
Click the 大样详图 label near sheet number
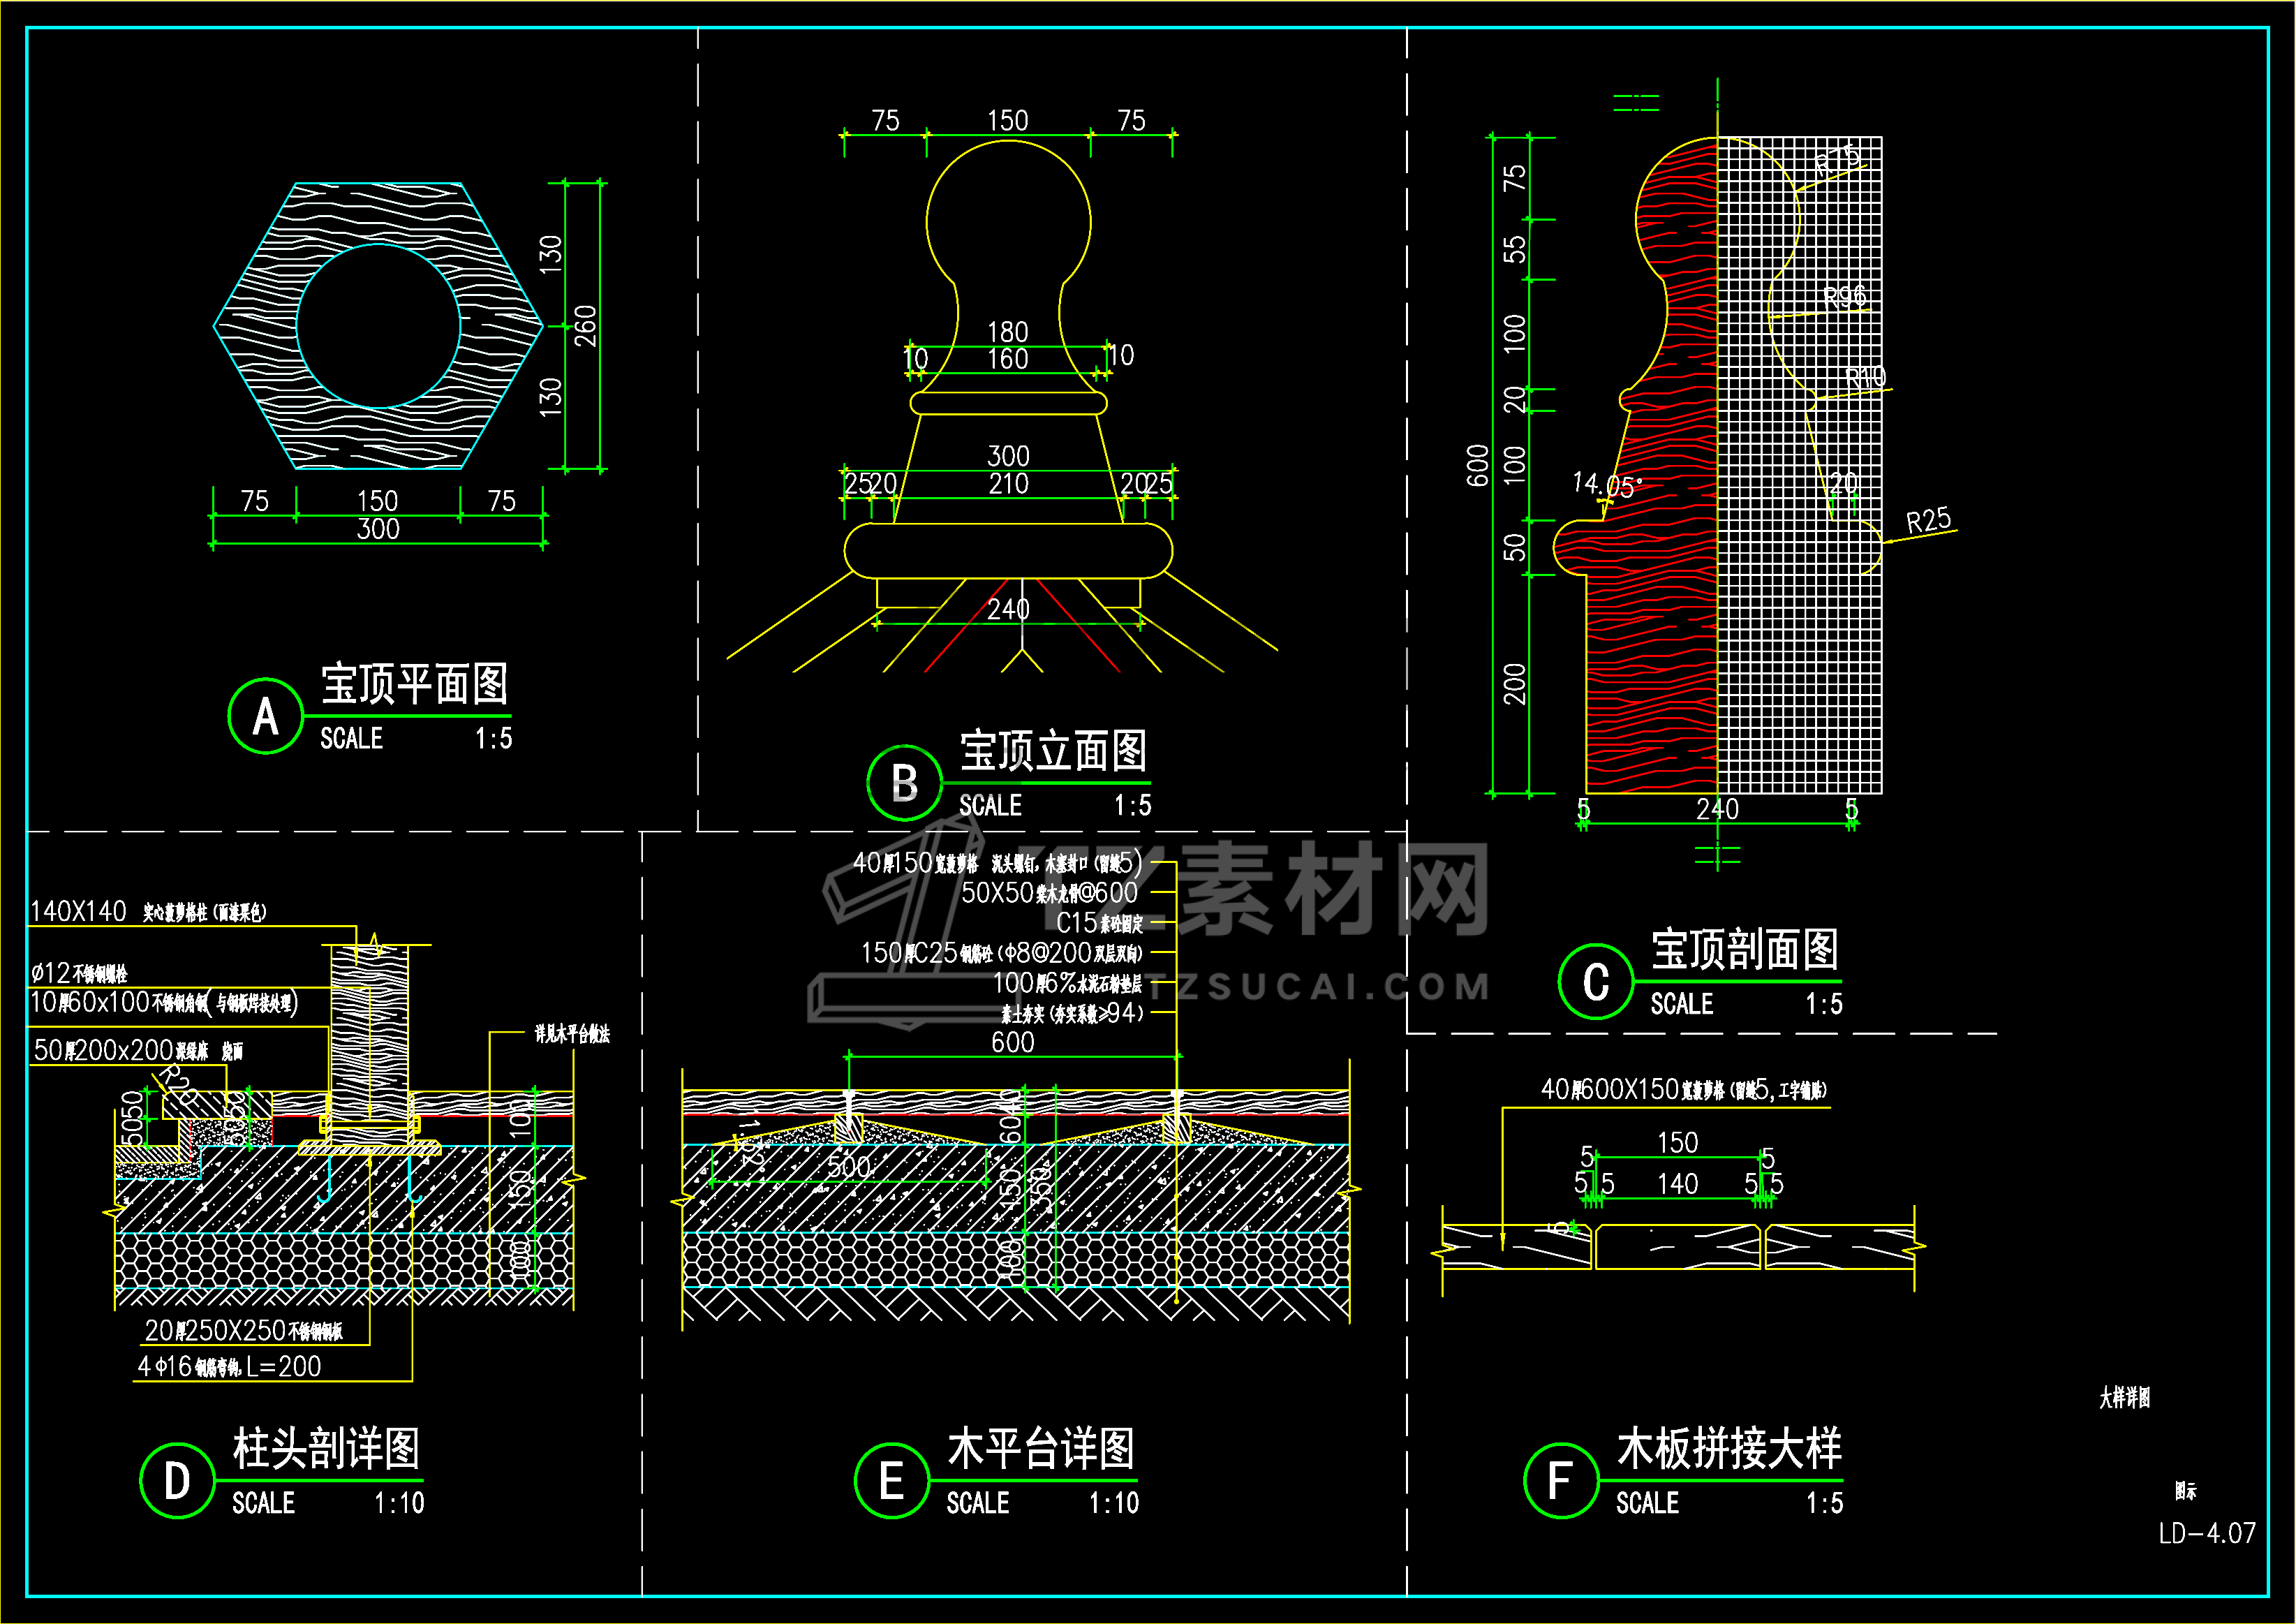[x=2124, y=1397]
